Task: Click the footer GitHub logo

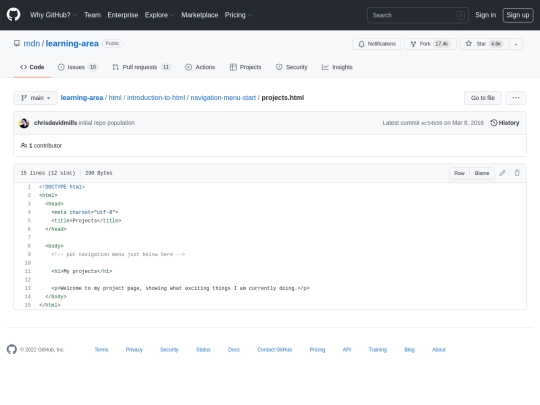Action: click(12, 349)
